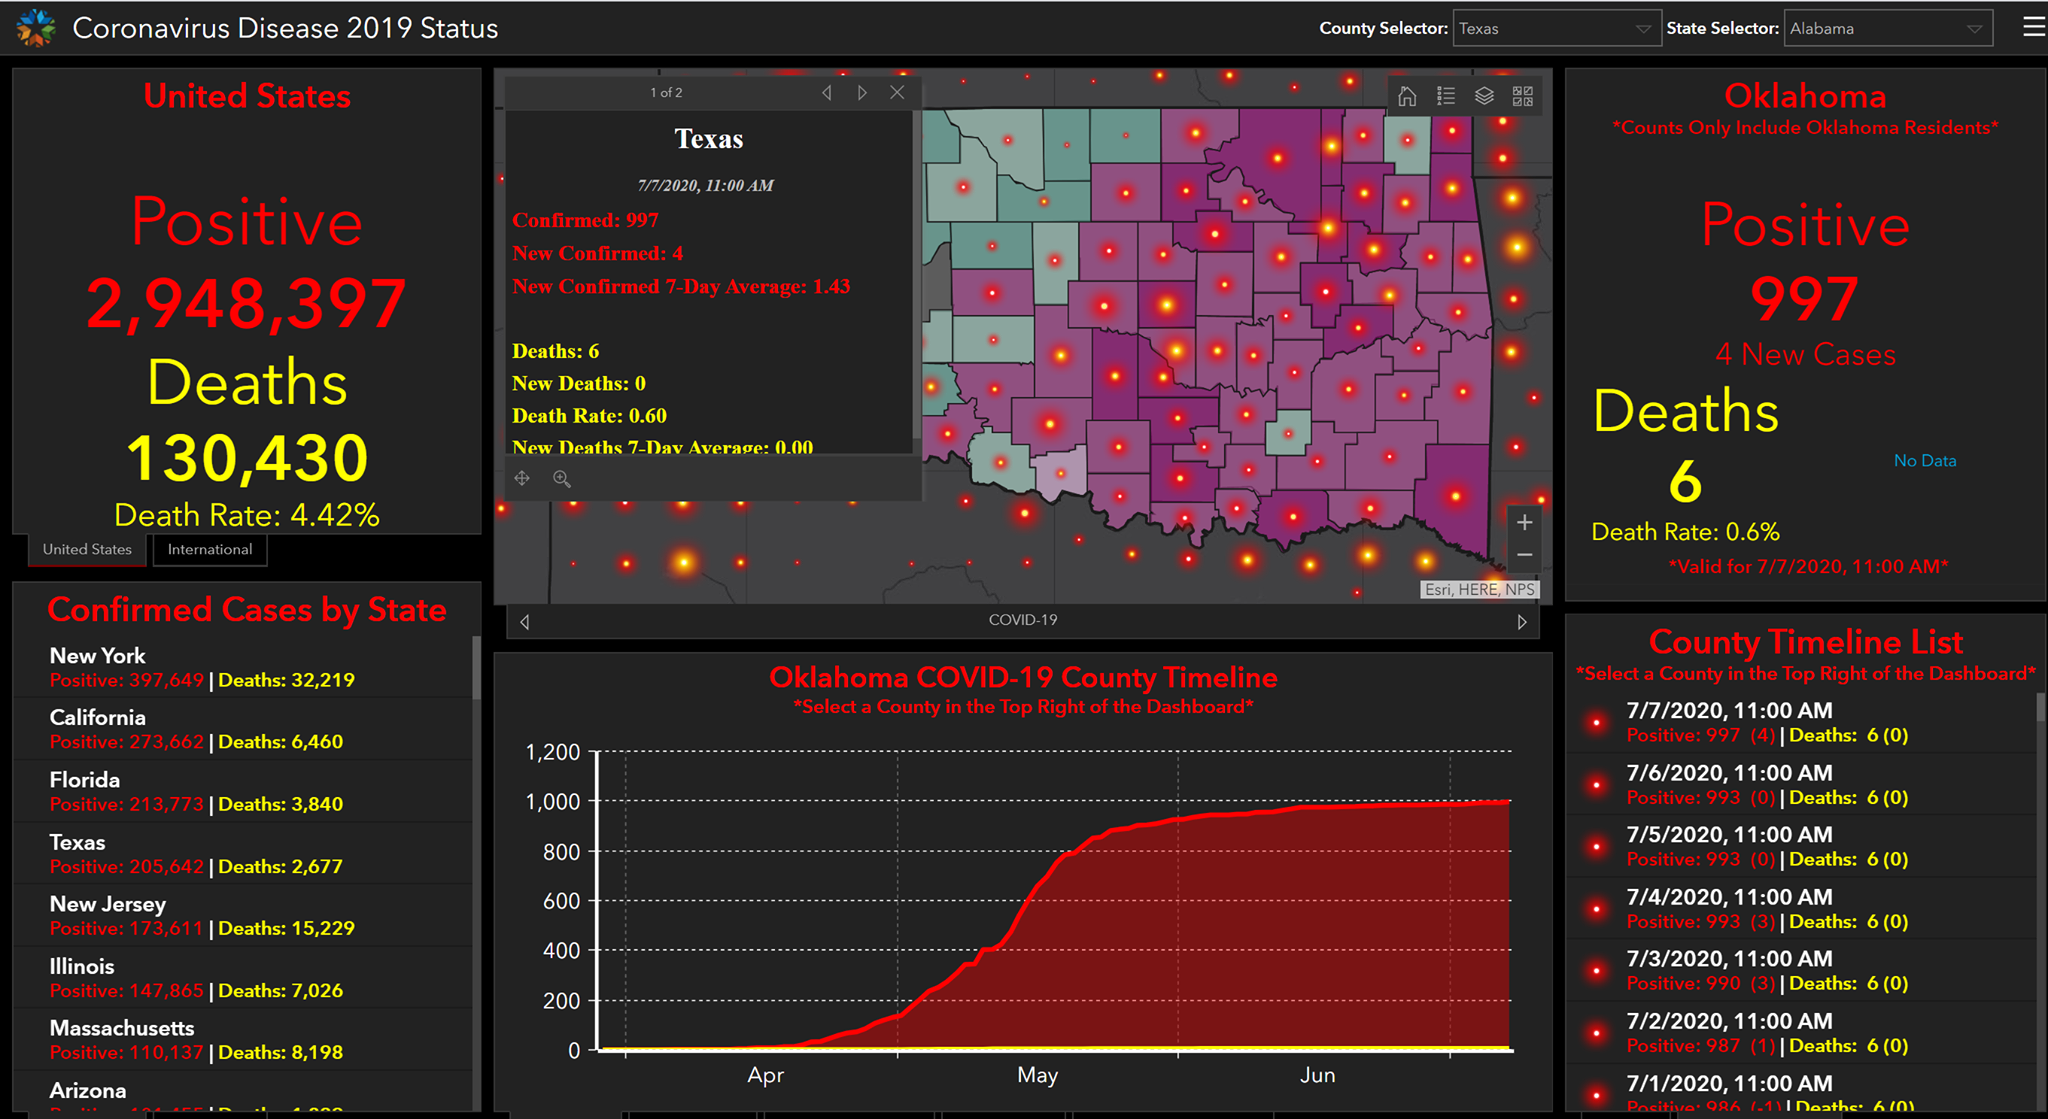Open the map legend list icon

(x=1446, y=96)
